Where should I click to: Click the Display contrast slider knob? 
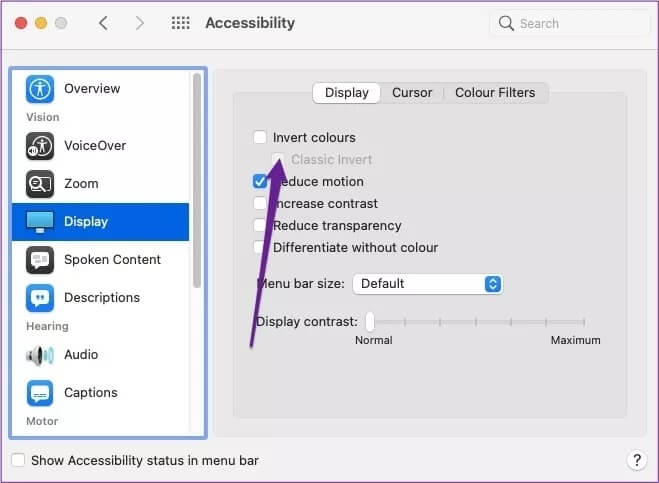tap(370, 322)
